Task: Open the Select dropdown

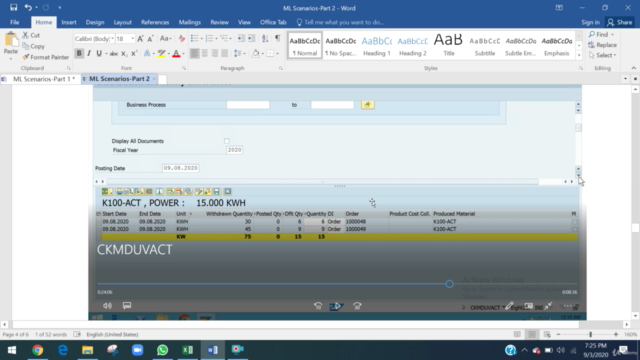Action: click(x=602, y=55)
